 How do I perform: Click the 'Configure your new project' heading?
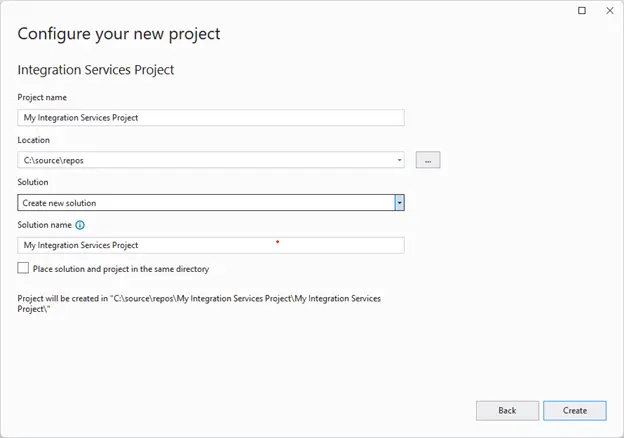pyautogui.click(x=119, y=34)
